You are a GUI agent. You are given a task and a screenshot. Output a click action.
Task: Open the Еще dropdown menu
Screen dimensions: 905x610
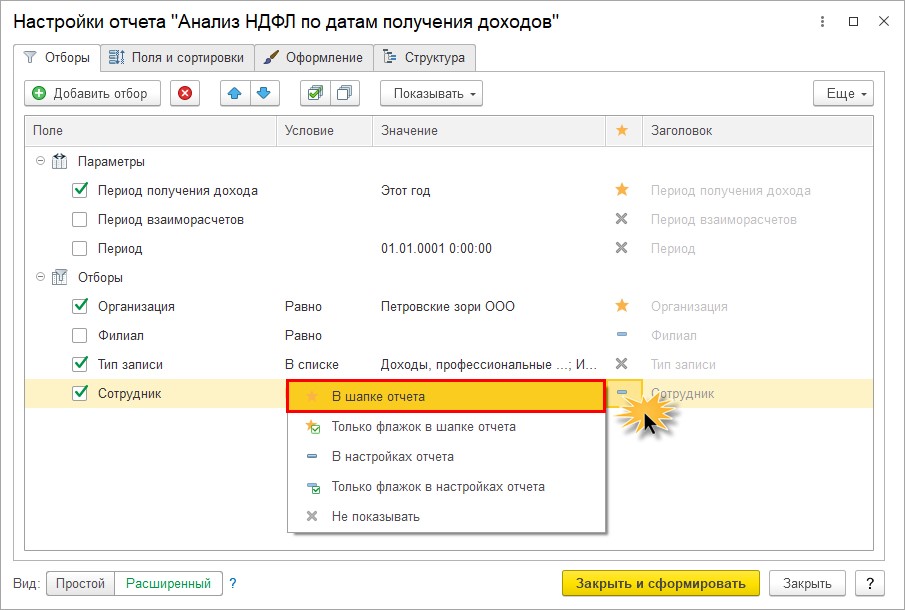point(843,93)
